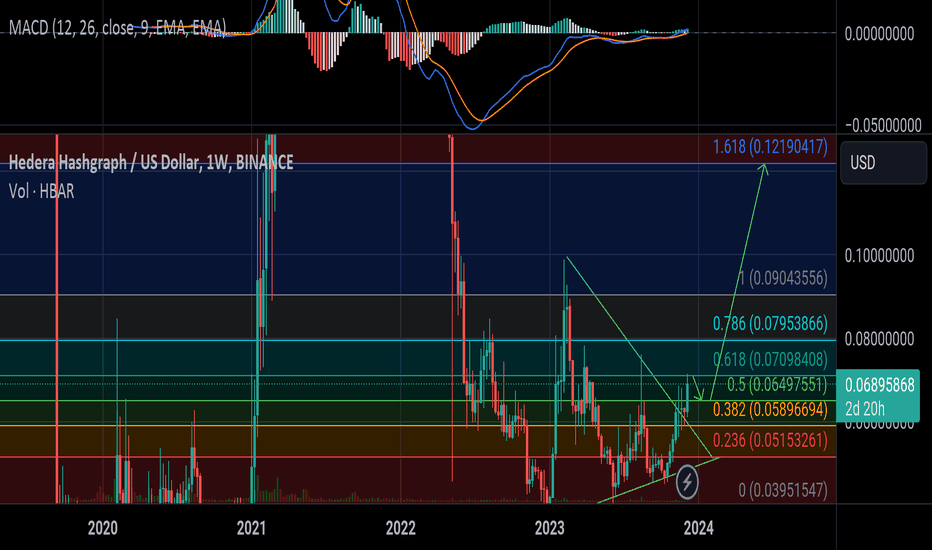Click the MACD (12, 26, close, 9, EMA, EMA) legend
This screenshot has width=932, height=550.
point(117,27)
